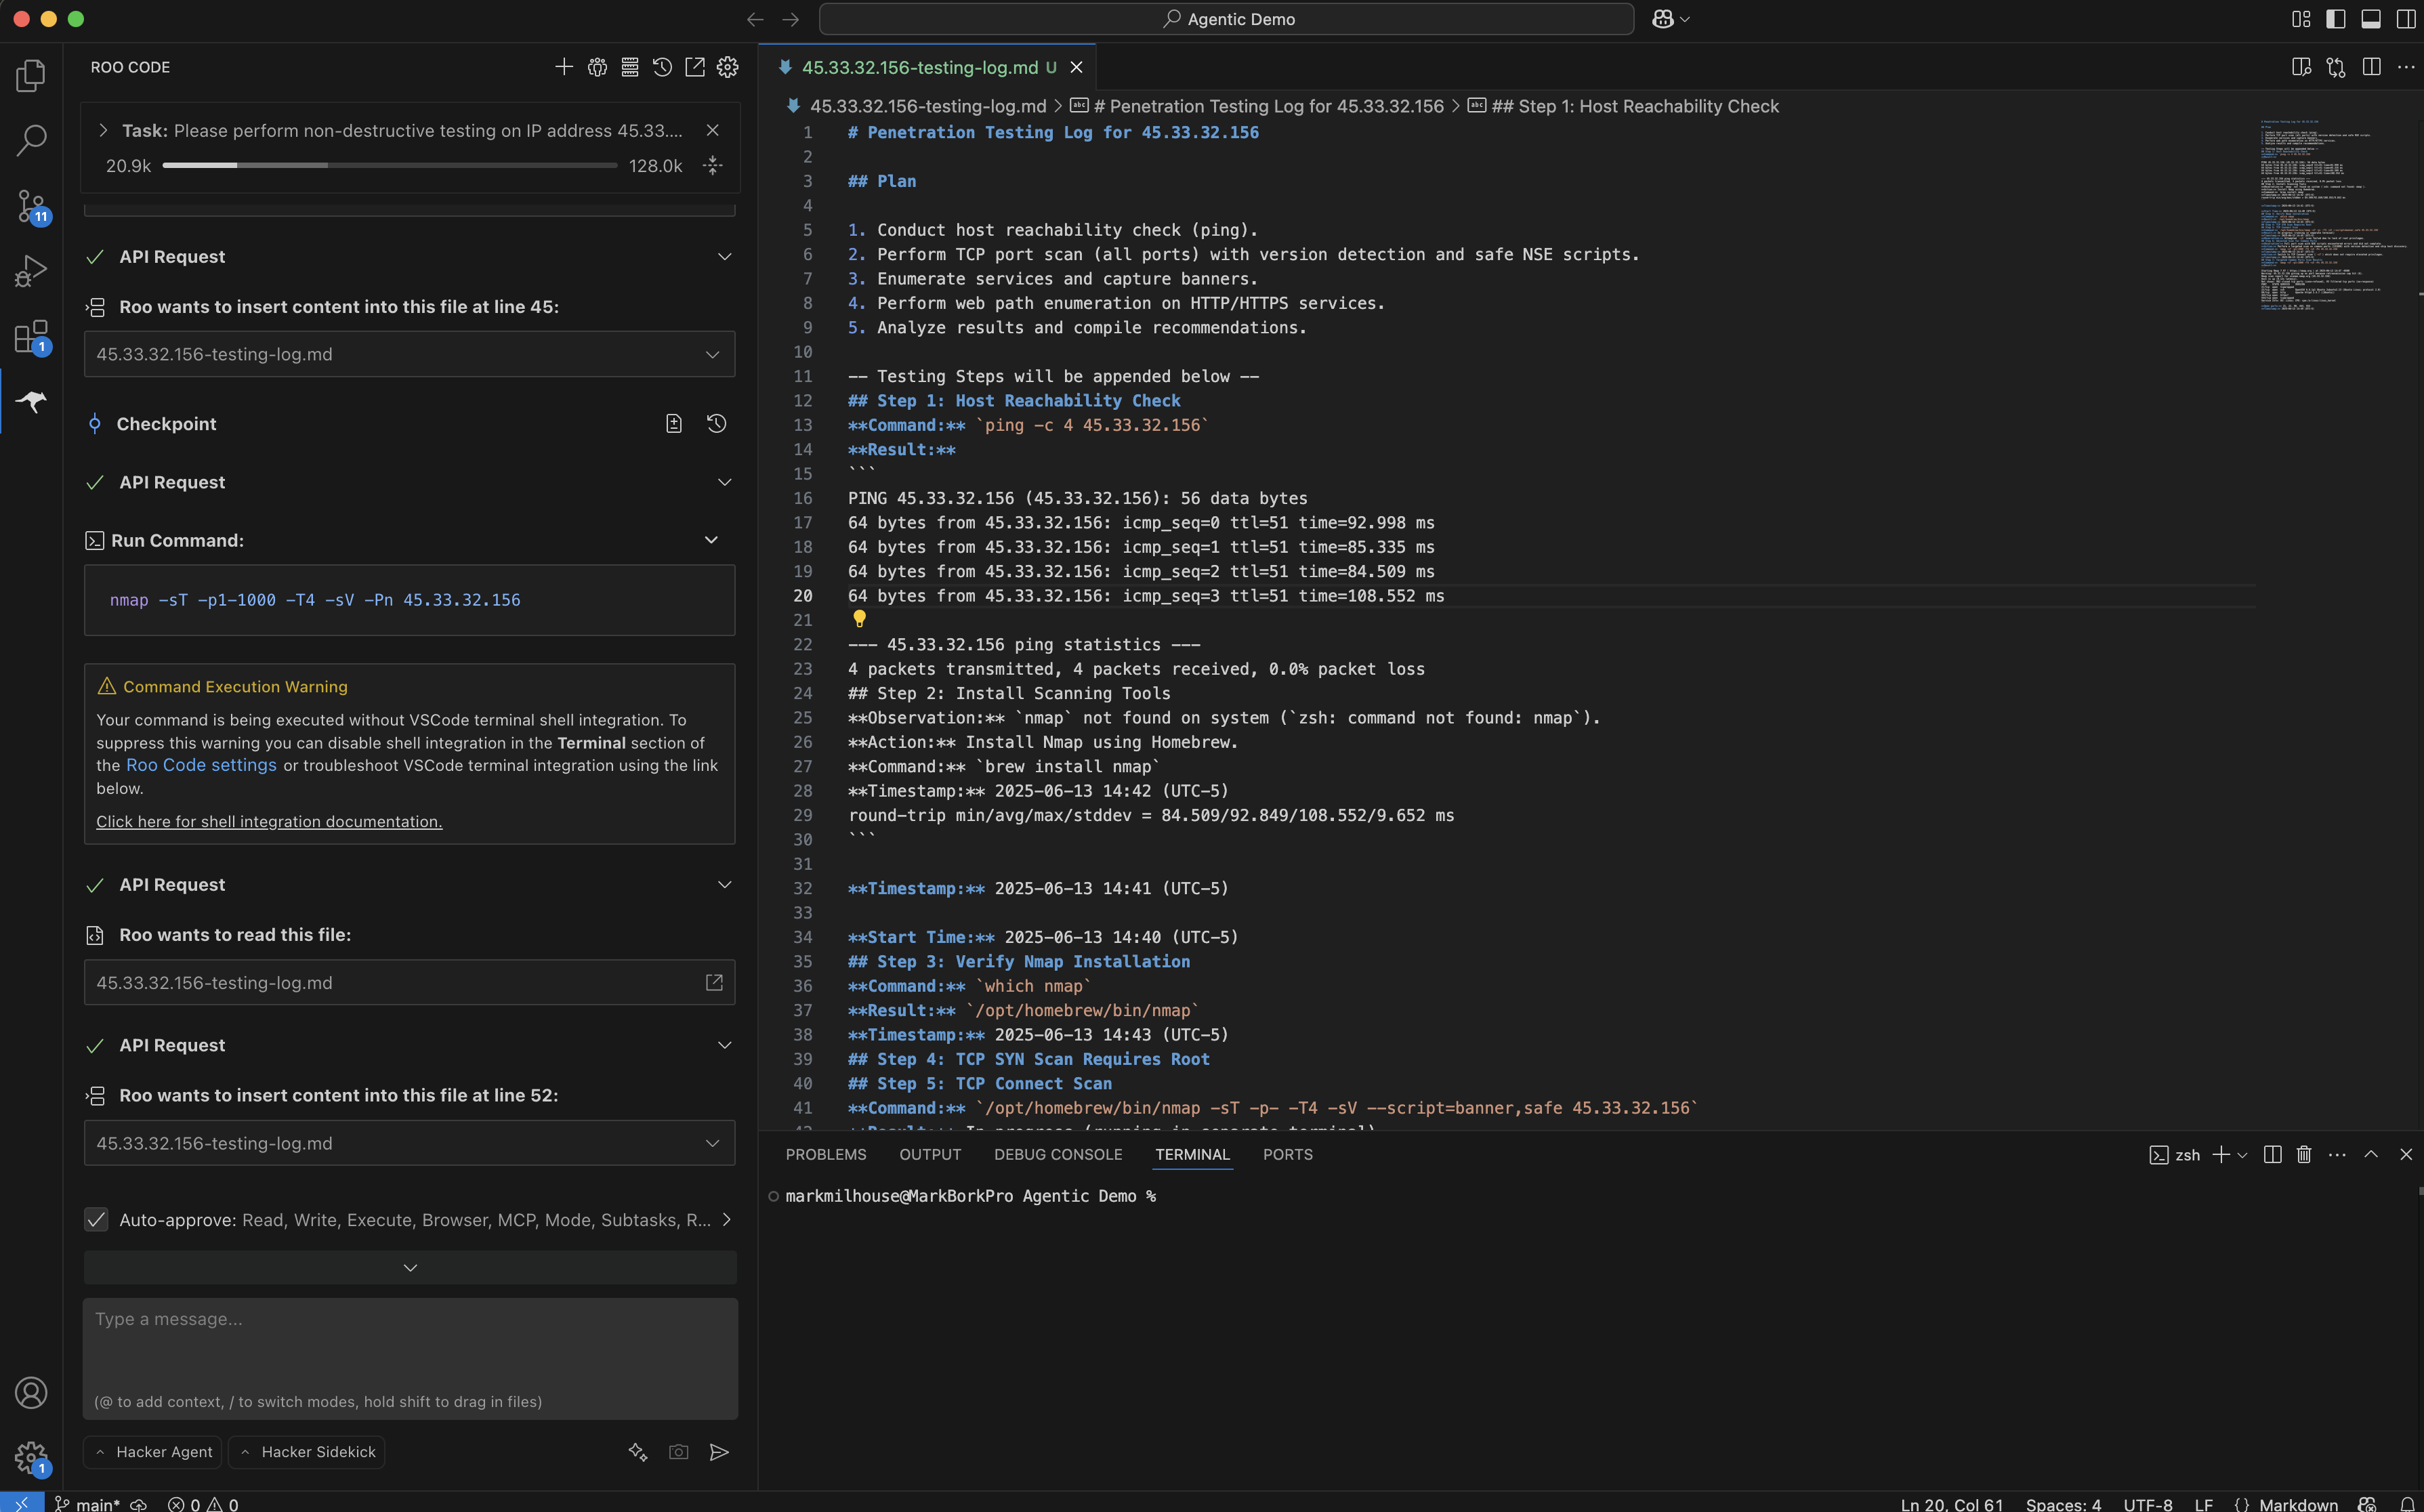The width and height of the screenshot is (2424, 1512).
Task: Enhance prompt with sparkle icon
Action: [x=638, y=1452]
